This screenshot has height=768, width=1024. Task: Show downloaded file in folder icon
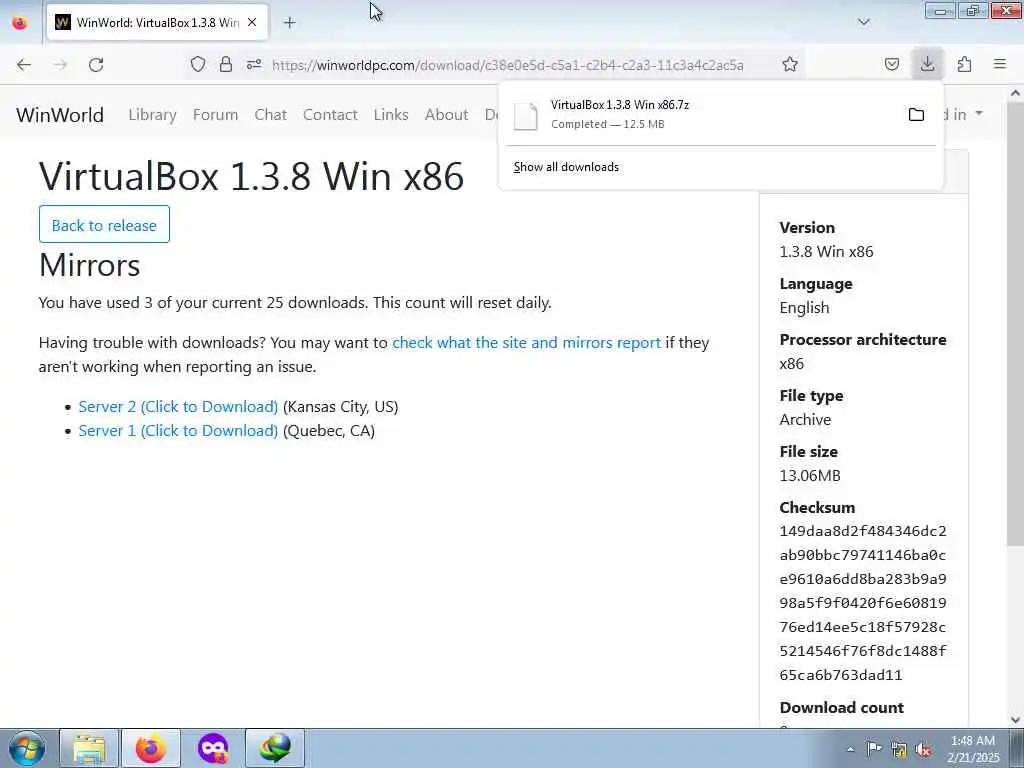coord(916,115)
